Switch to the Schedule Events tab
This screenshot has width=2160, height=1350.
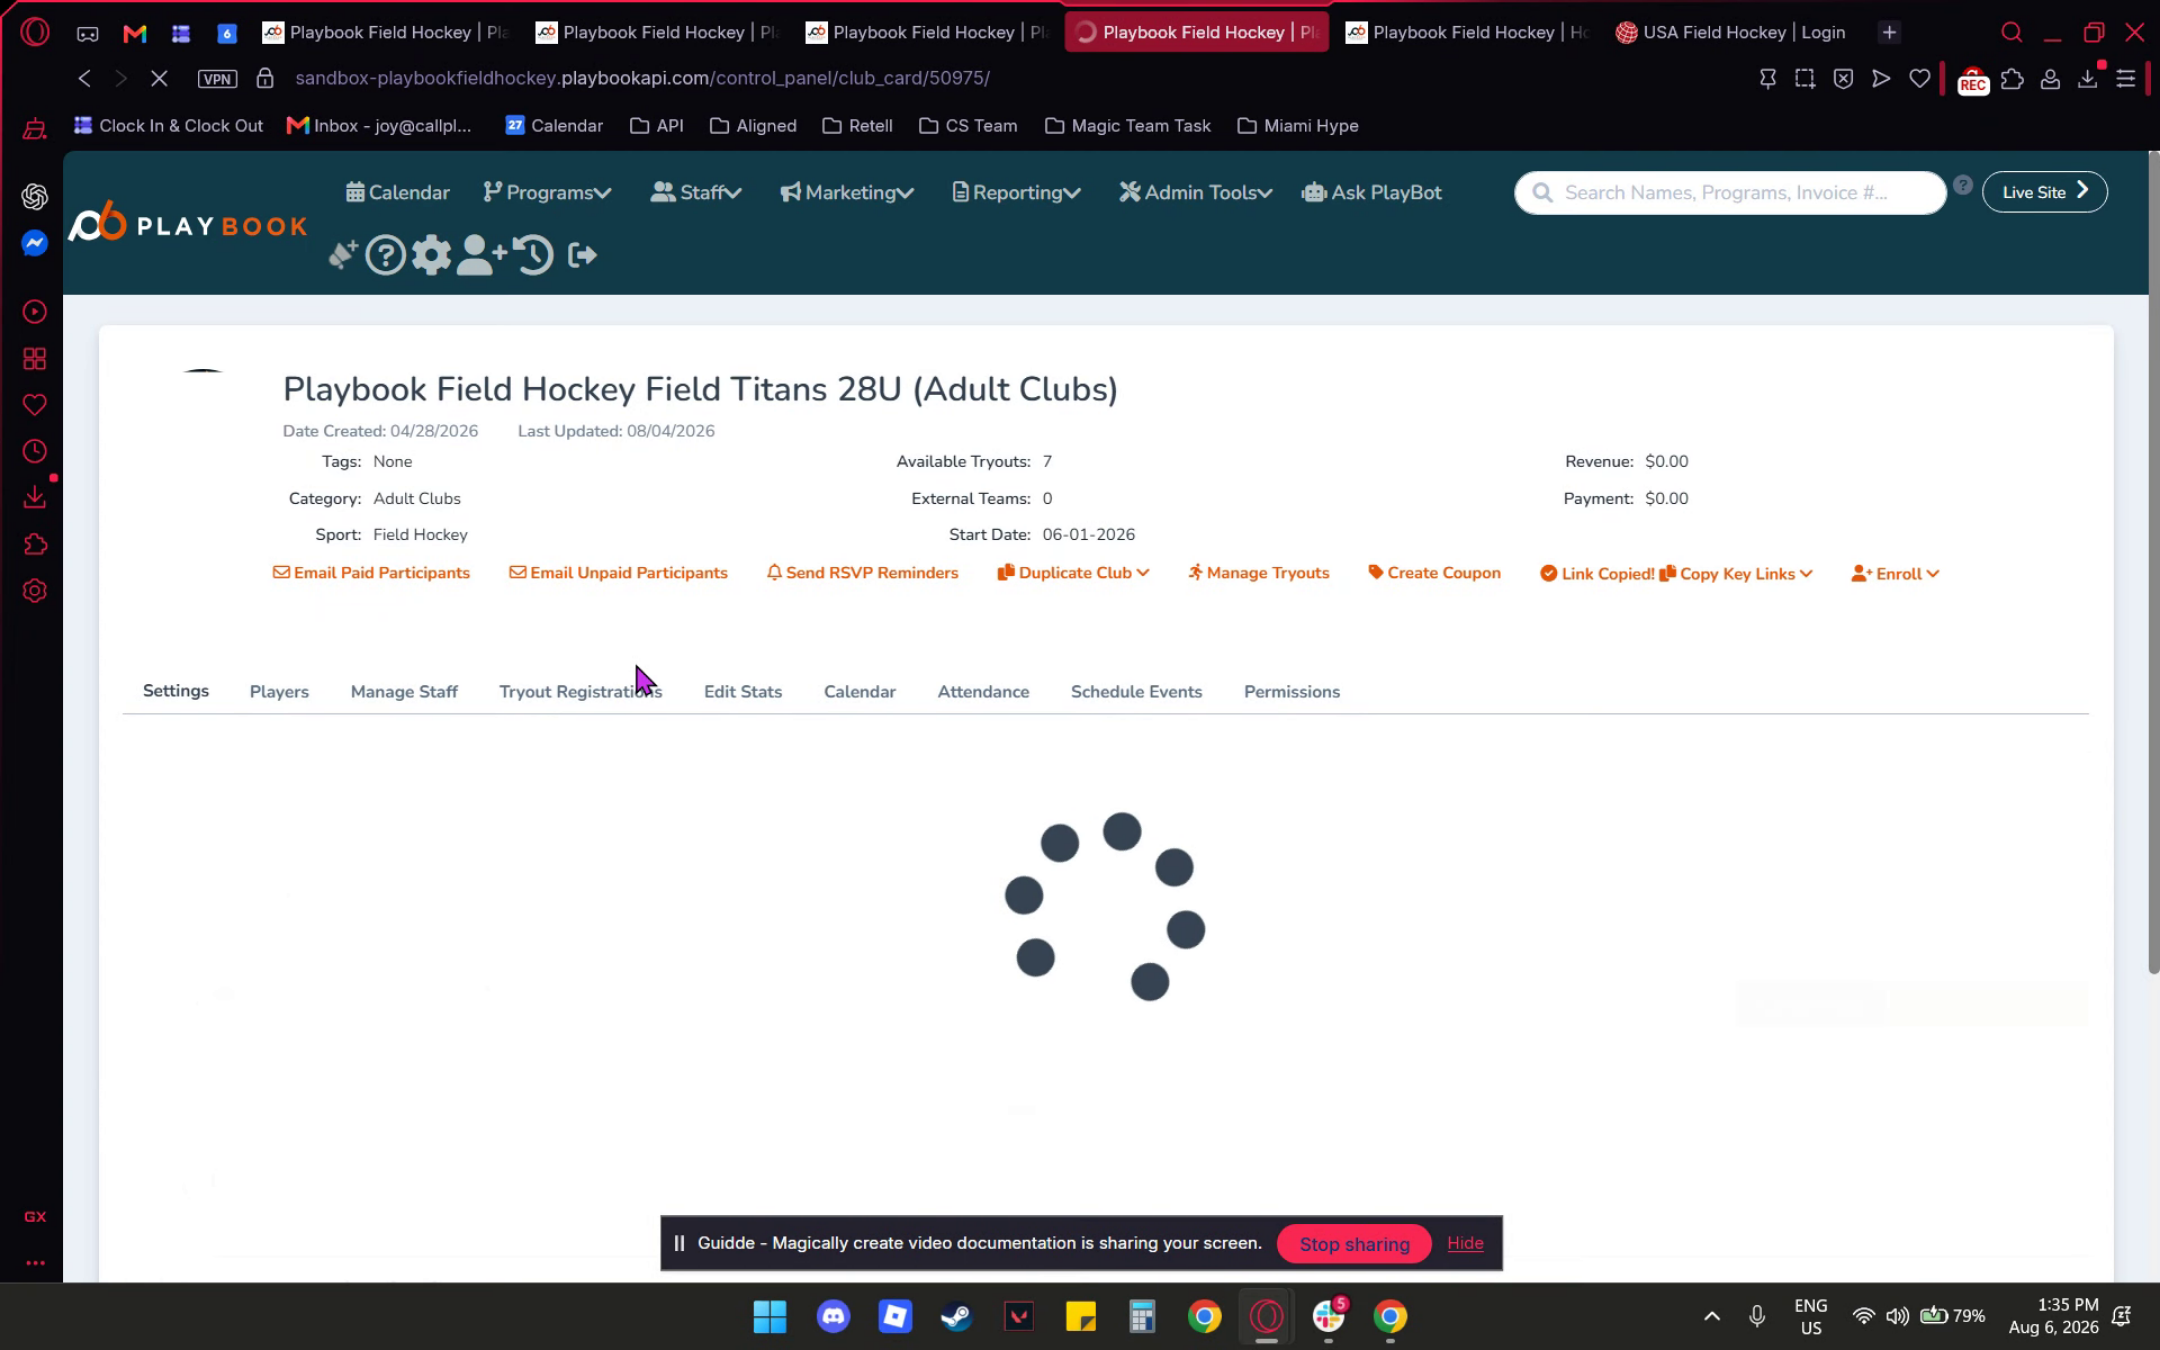coord(1136,691)
